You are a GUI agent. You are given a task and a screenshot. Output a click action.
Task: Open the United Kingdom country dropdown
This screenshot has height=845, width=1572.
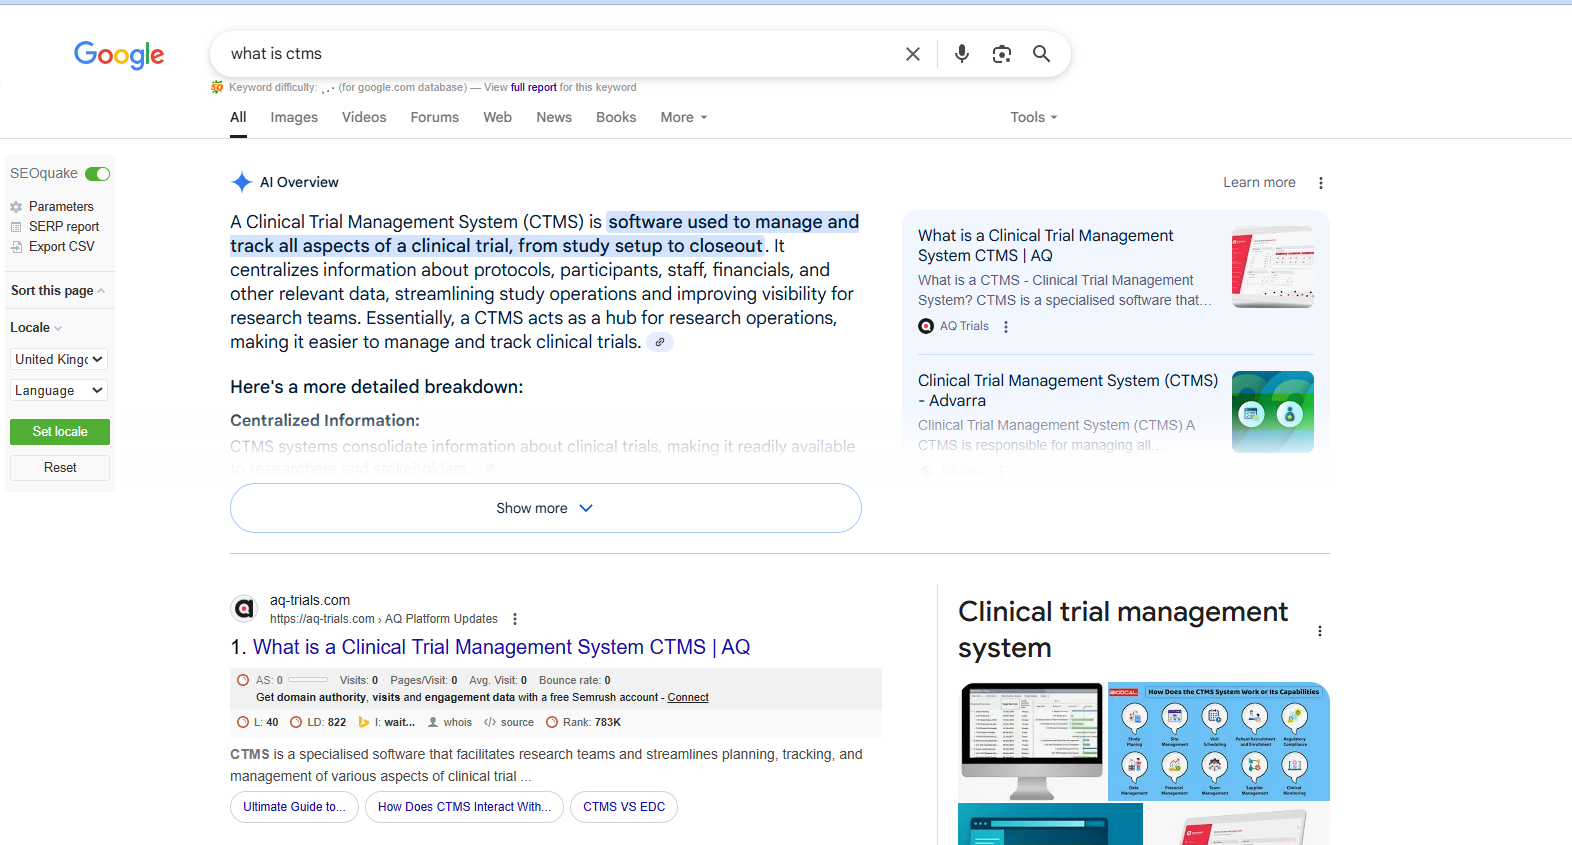[x=59, y=360]
